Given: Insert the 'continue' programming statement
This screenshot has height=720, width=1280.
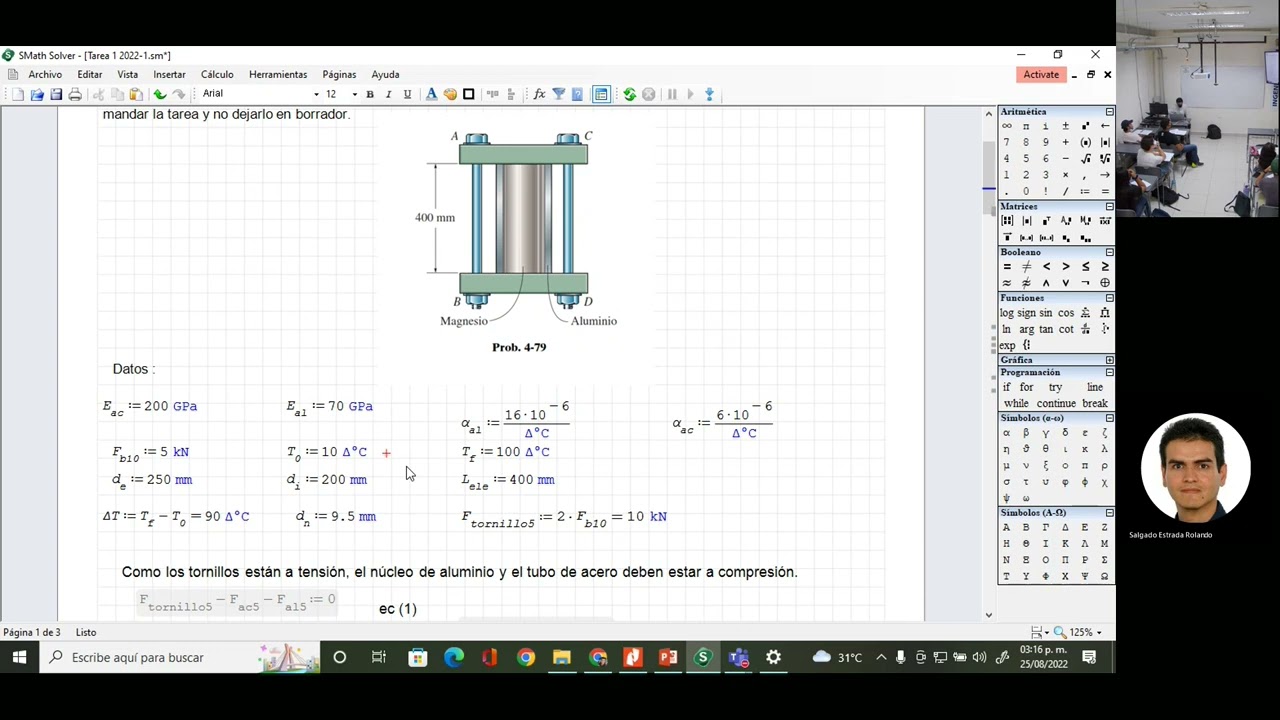Looking at the screenshot, I should pos(1056,404).
